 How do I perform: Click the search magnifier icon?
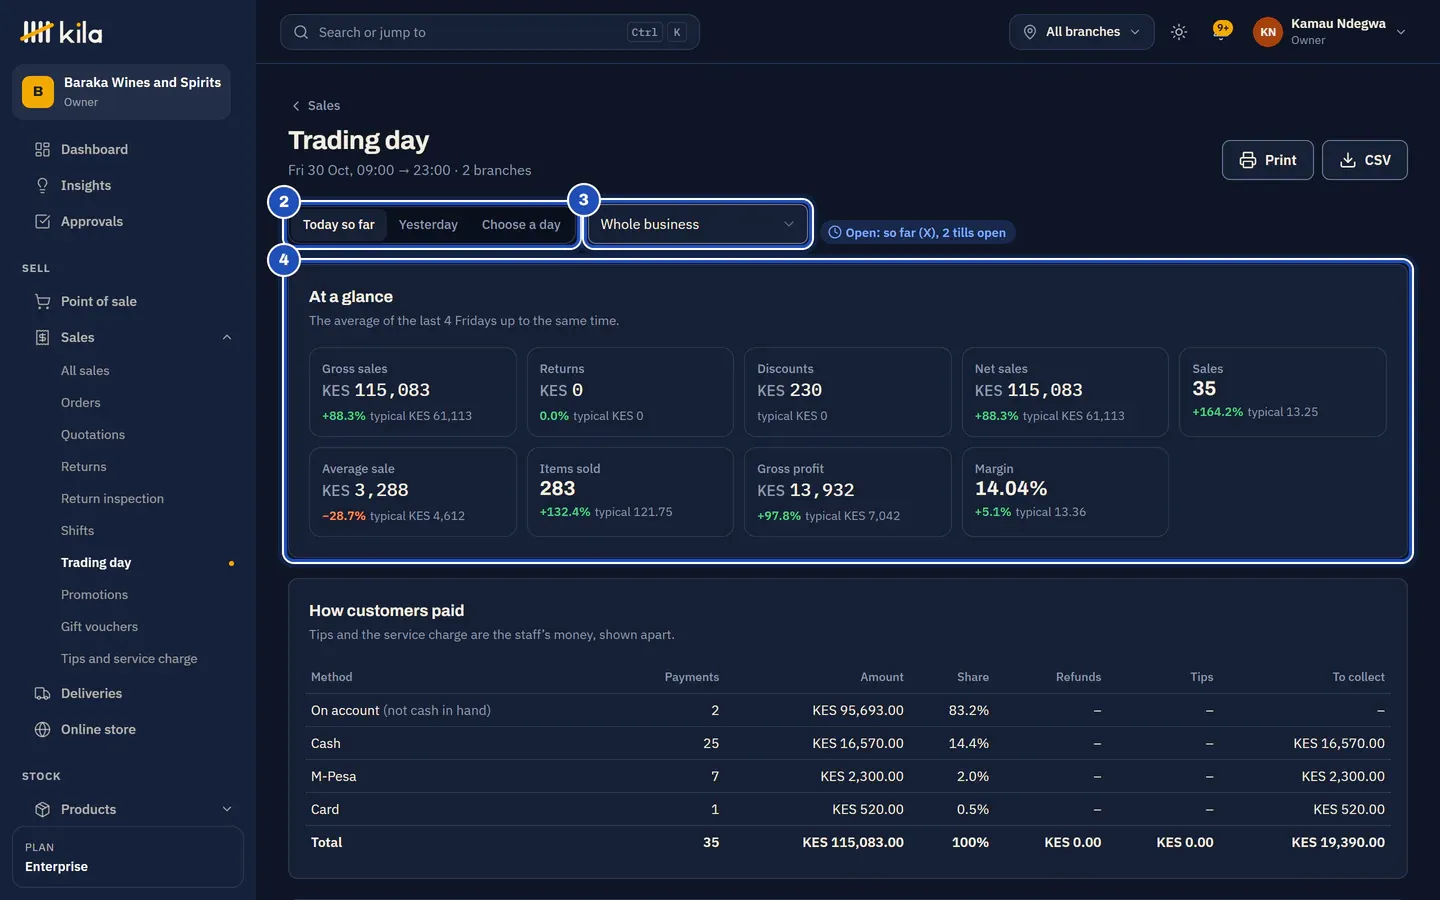(301, 32)
